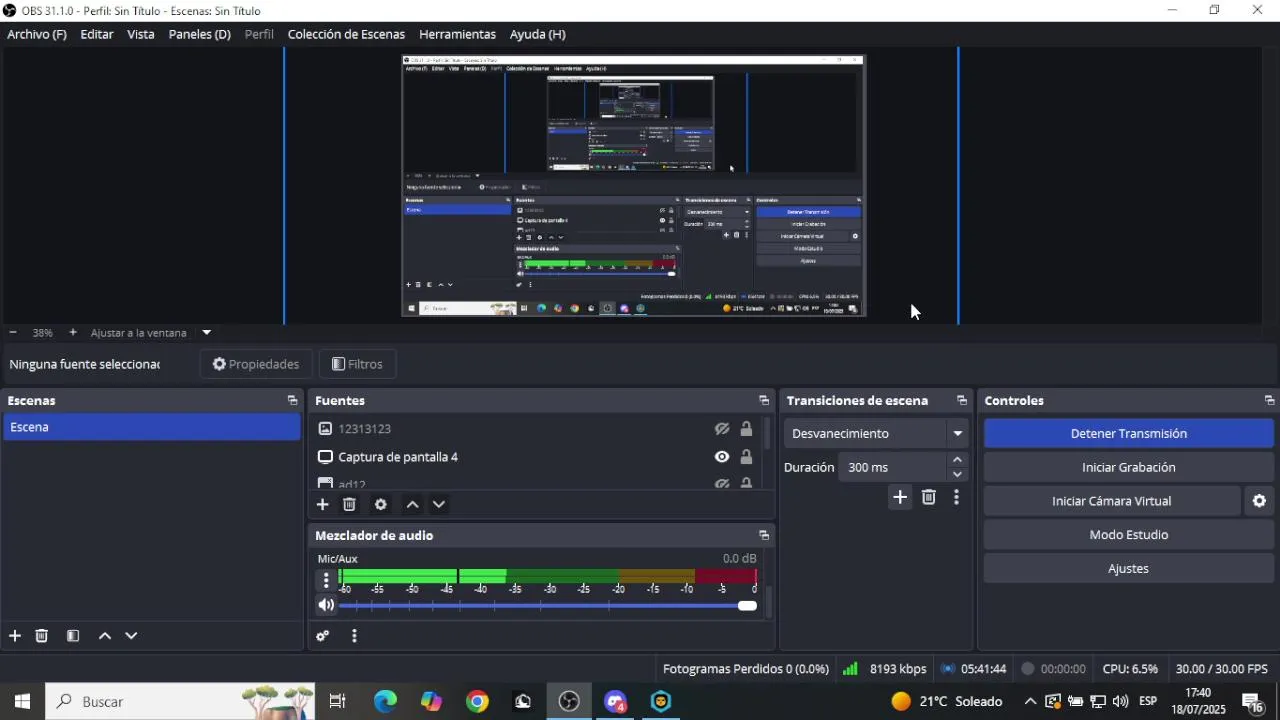Open audio mixer three-dot menu
1280x720 pixels.
pyautogui.click(x=354, y=636)
